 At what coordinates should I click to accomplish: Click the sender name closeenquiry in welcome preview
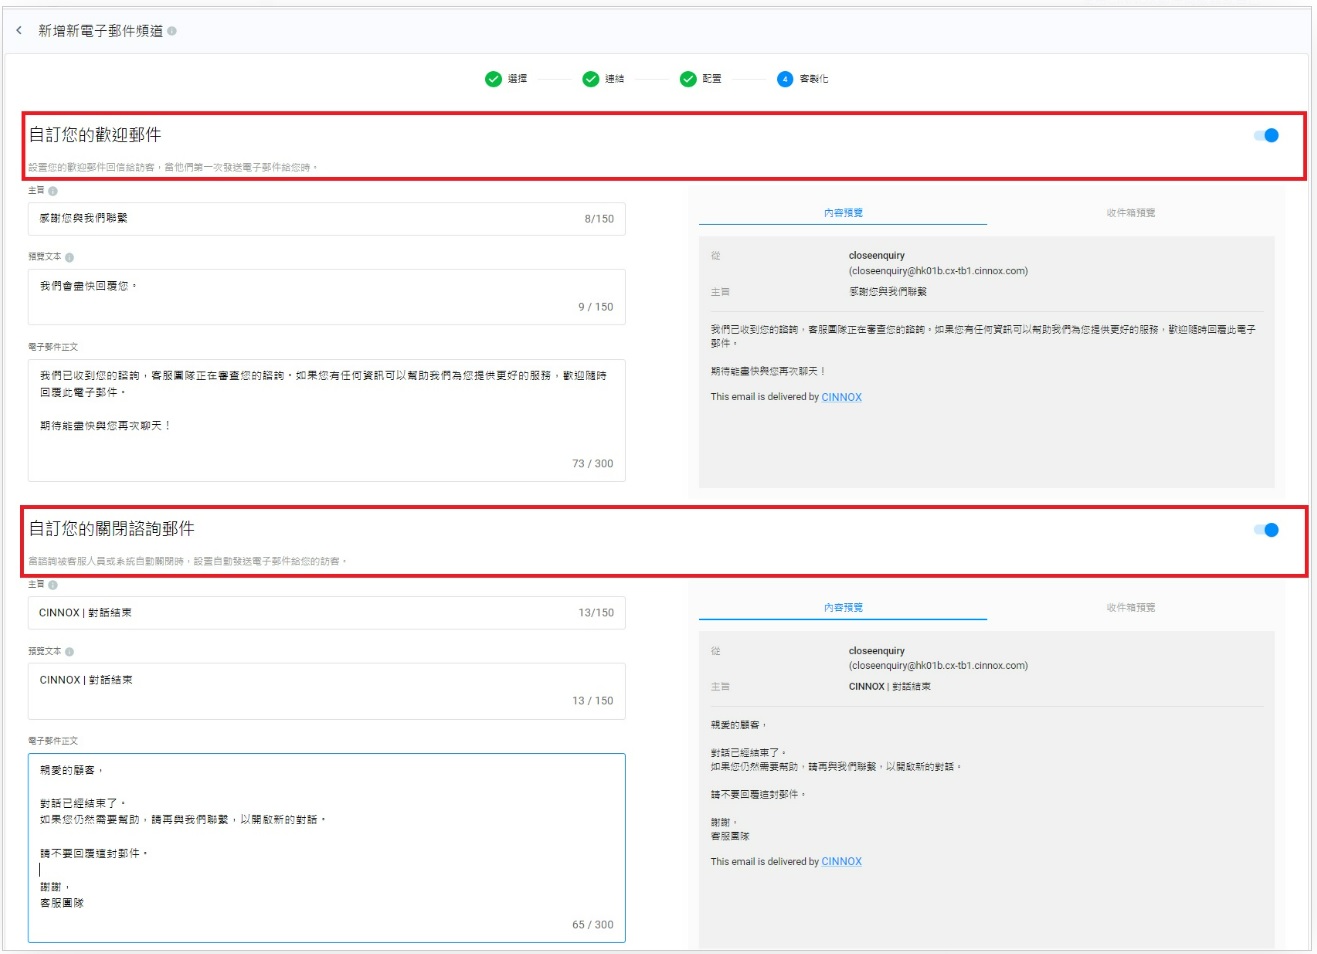coord(877,256)
